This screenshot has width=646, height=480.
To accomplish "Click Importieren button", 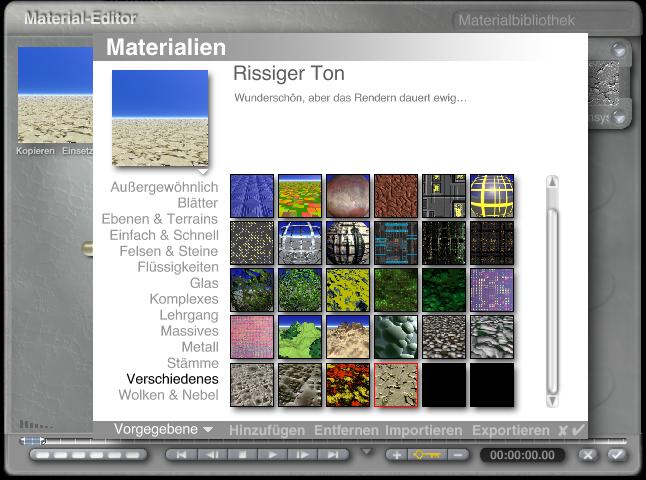I will pos(424,430).
